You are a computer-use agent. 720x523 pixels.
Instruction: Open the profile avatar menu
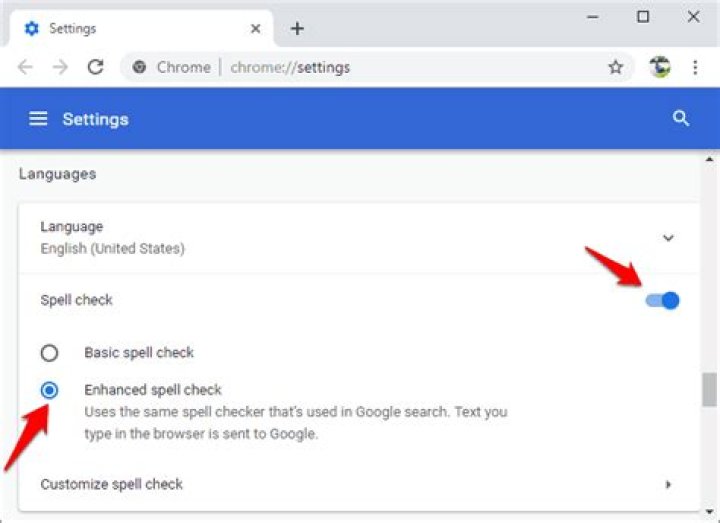click(x=660, y=67)
